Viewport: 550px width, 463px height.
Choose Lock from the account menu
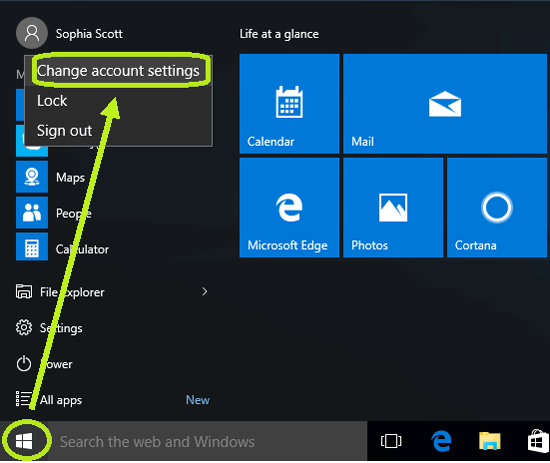(119, 101)
